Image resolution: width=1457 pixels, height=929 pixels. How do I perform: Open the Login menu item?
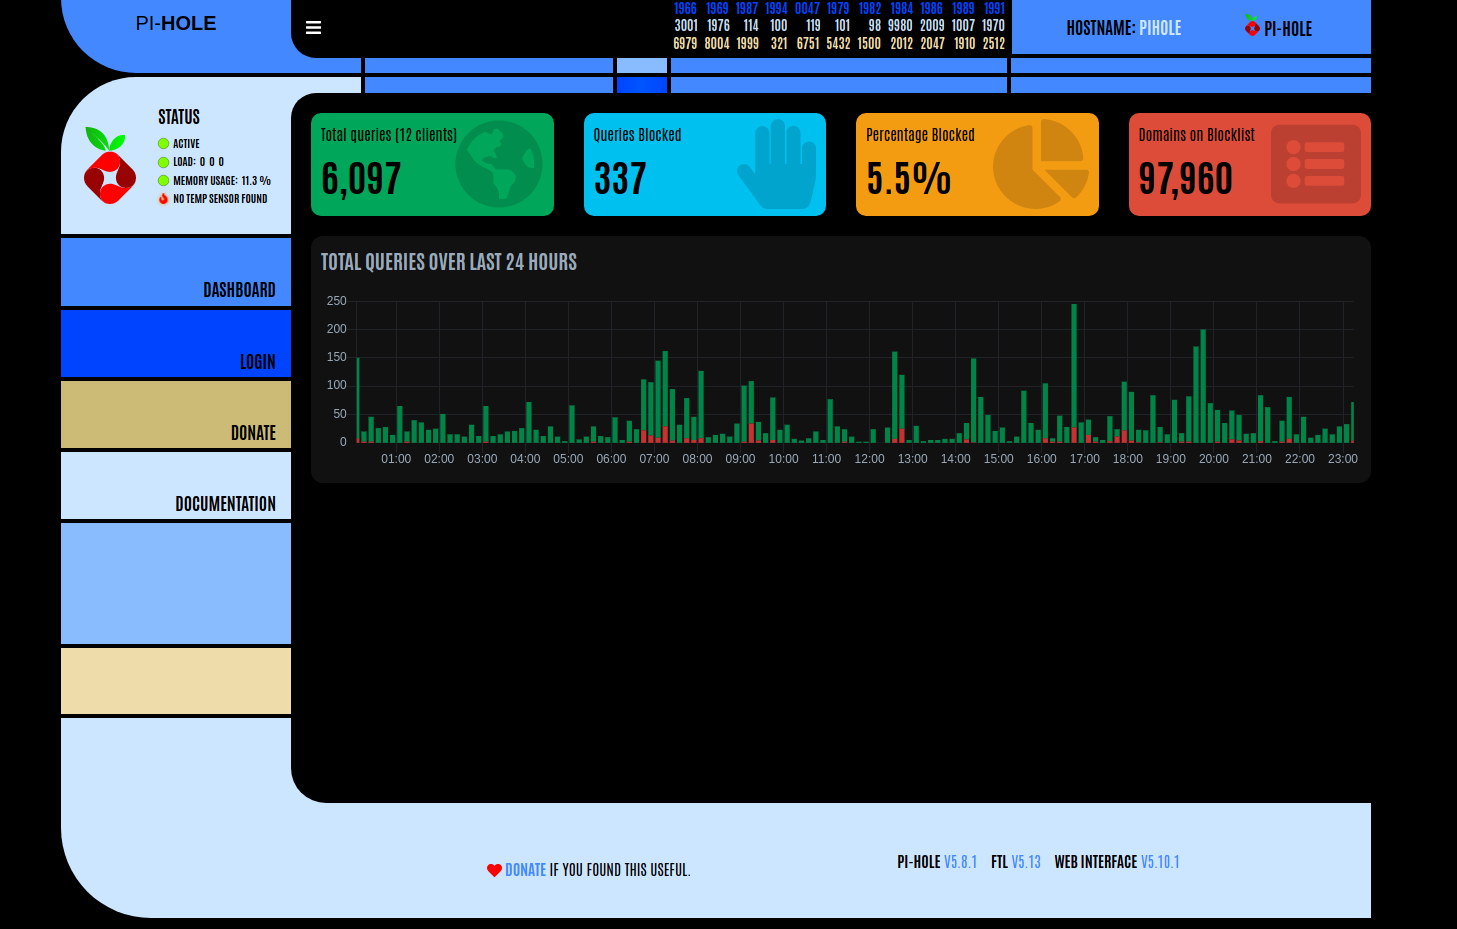coord(176,343)
